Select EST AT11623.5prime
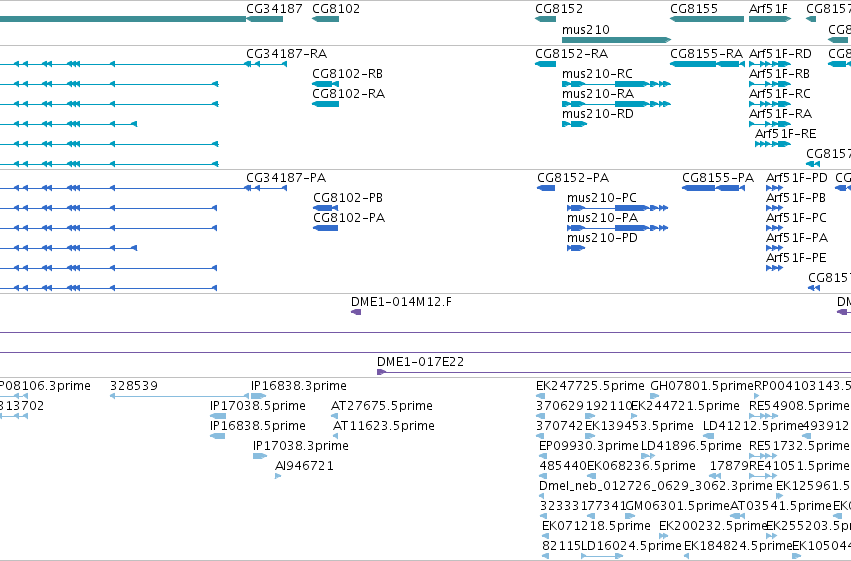The image size is (851, 561). [384, 426]
